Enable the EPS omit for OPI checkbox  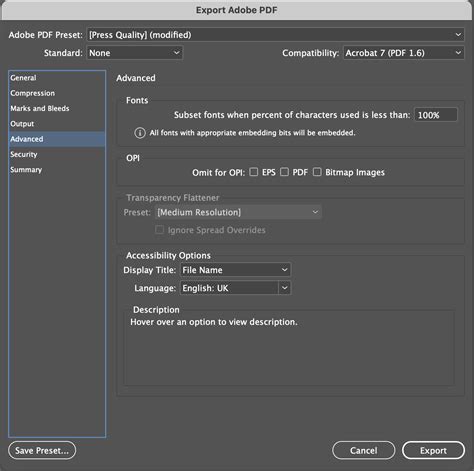(x=254, y=172)
